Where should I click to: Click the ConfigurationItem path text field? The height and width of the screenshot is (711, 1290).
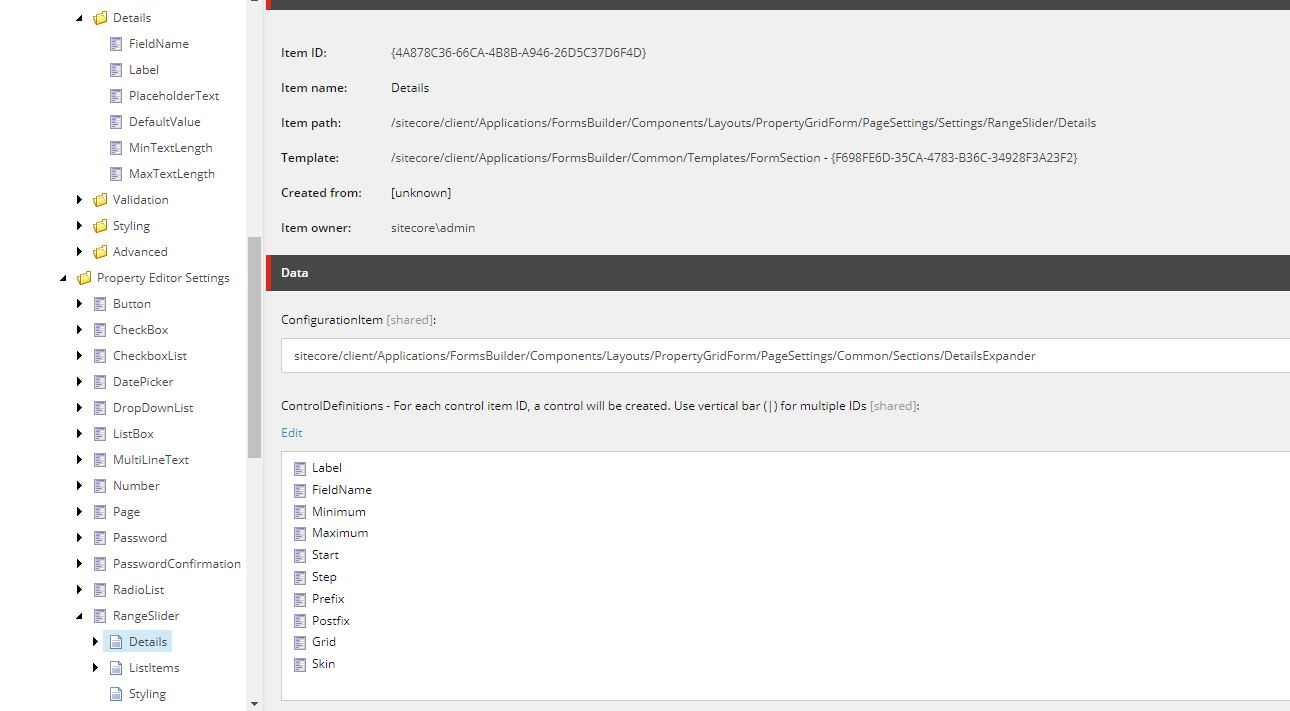(700, 356)
